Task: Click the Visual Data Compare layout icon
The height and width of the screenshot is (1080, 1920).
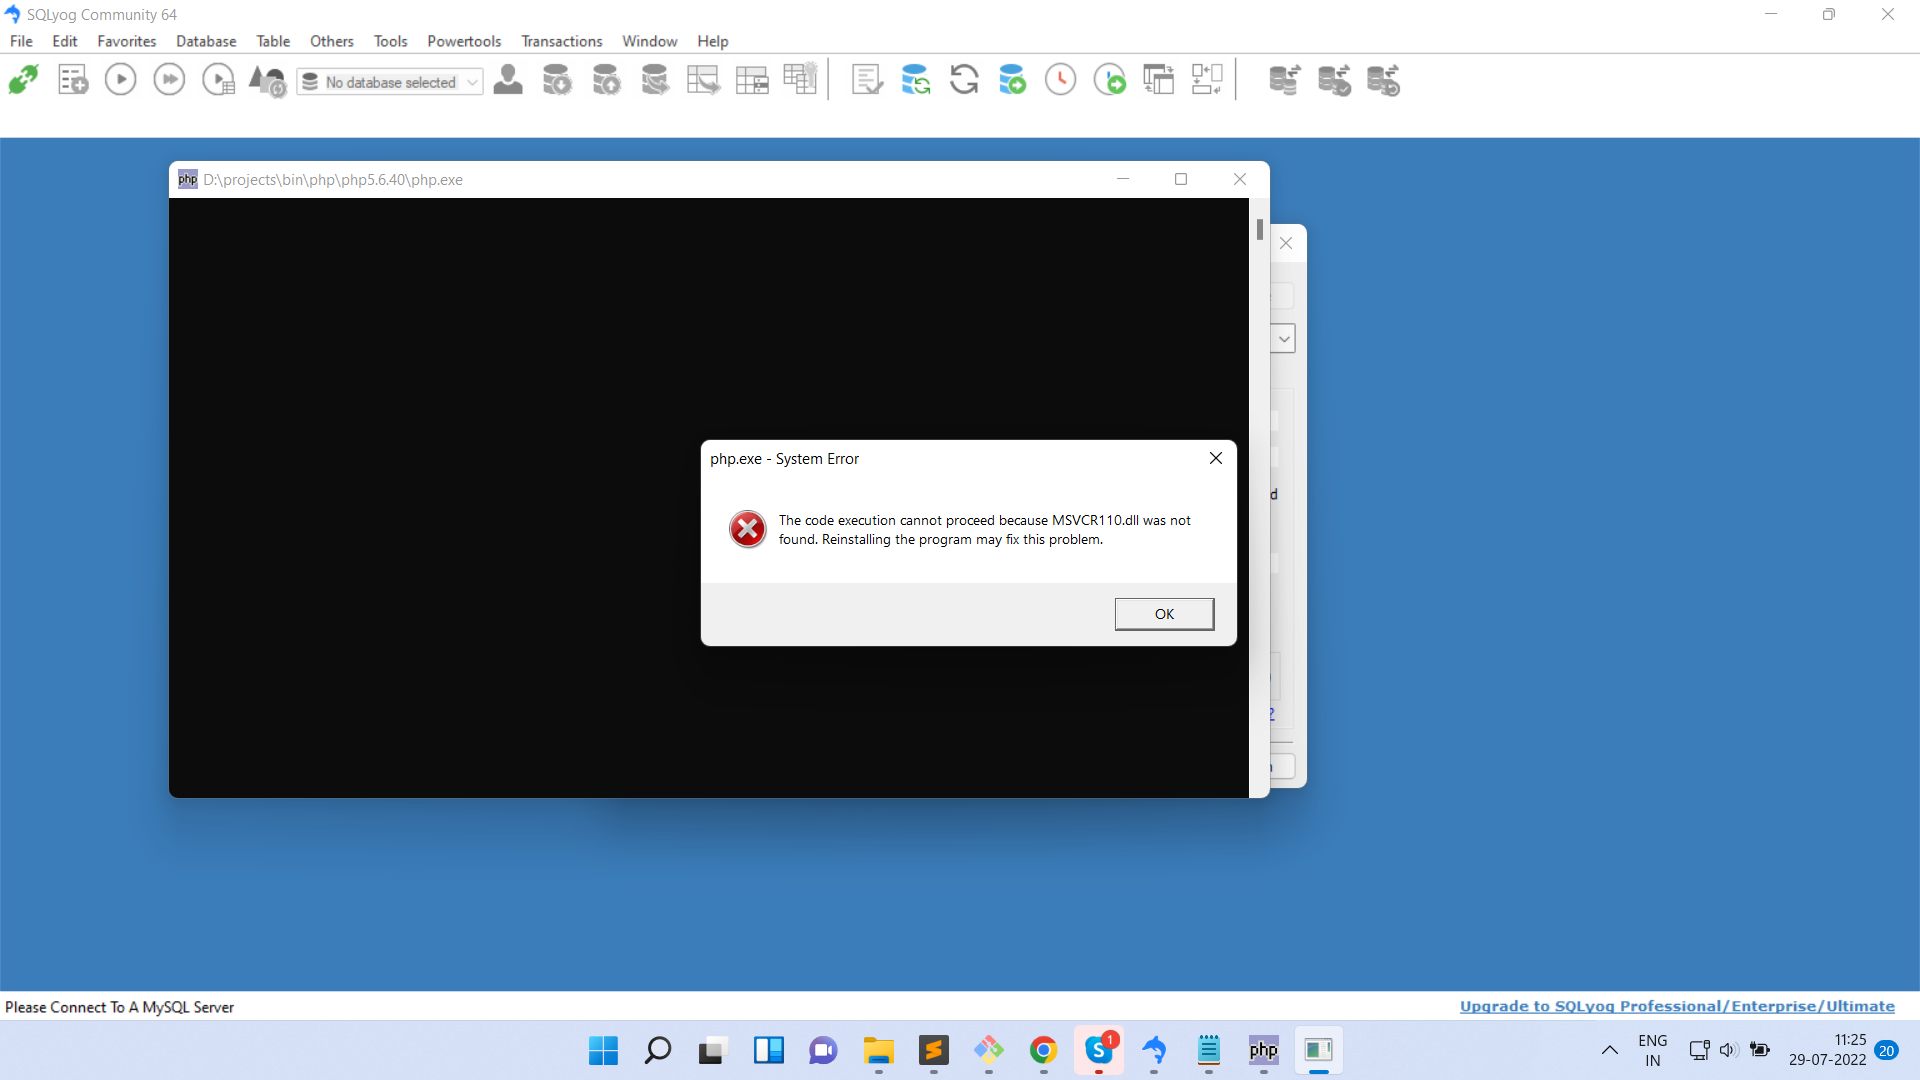Action: [1207, 80]
